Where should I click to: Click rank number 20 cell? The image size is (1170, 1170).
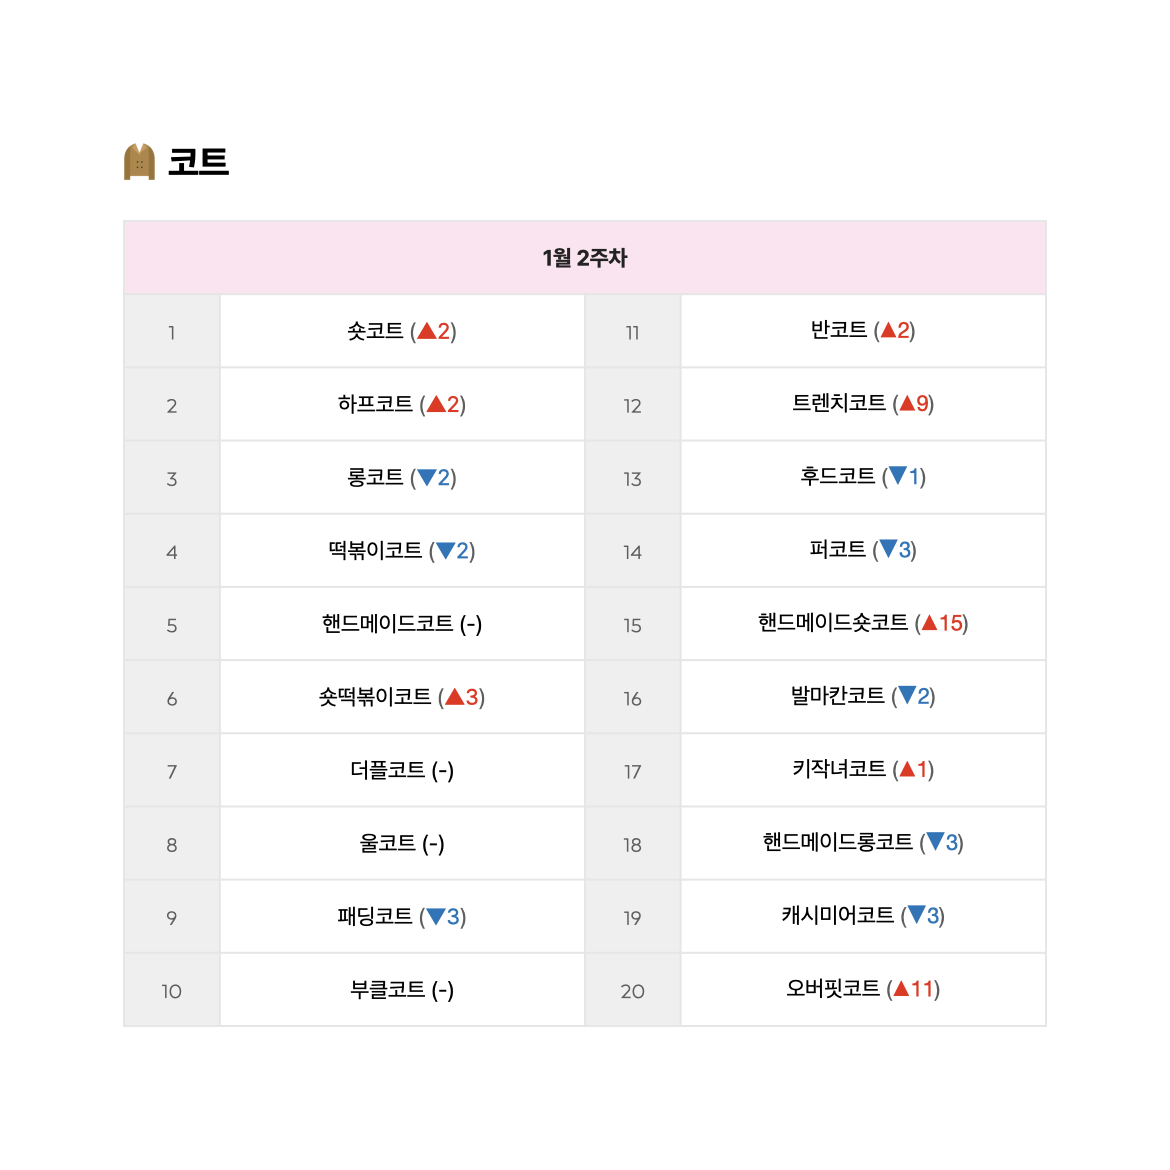click(x=632, y=991)
